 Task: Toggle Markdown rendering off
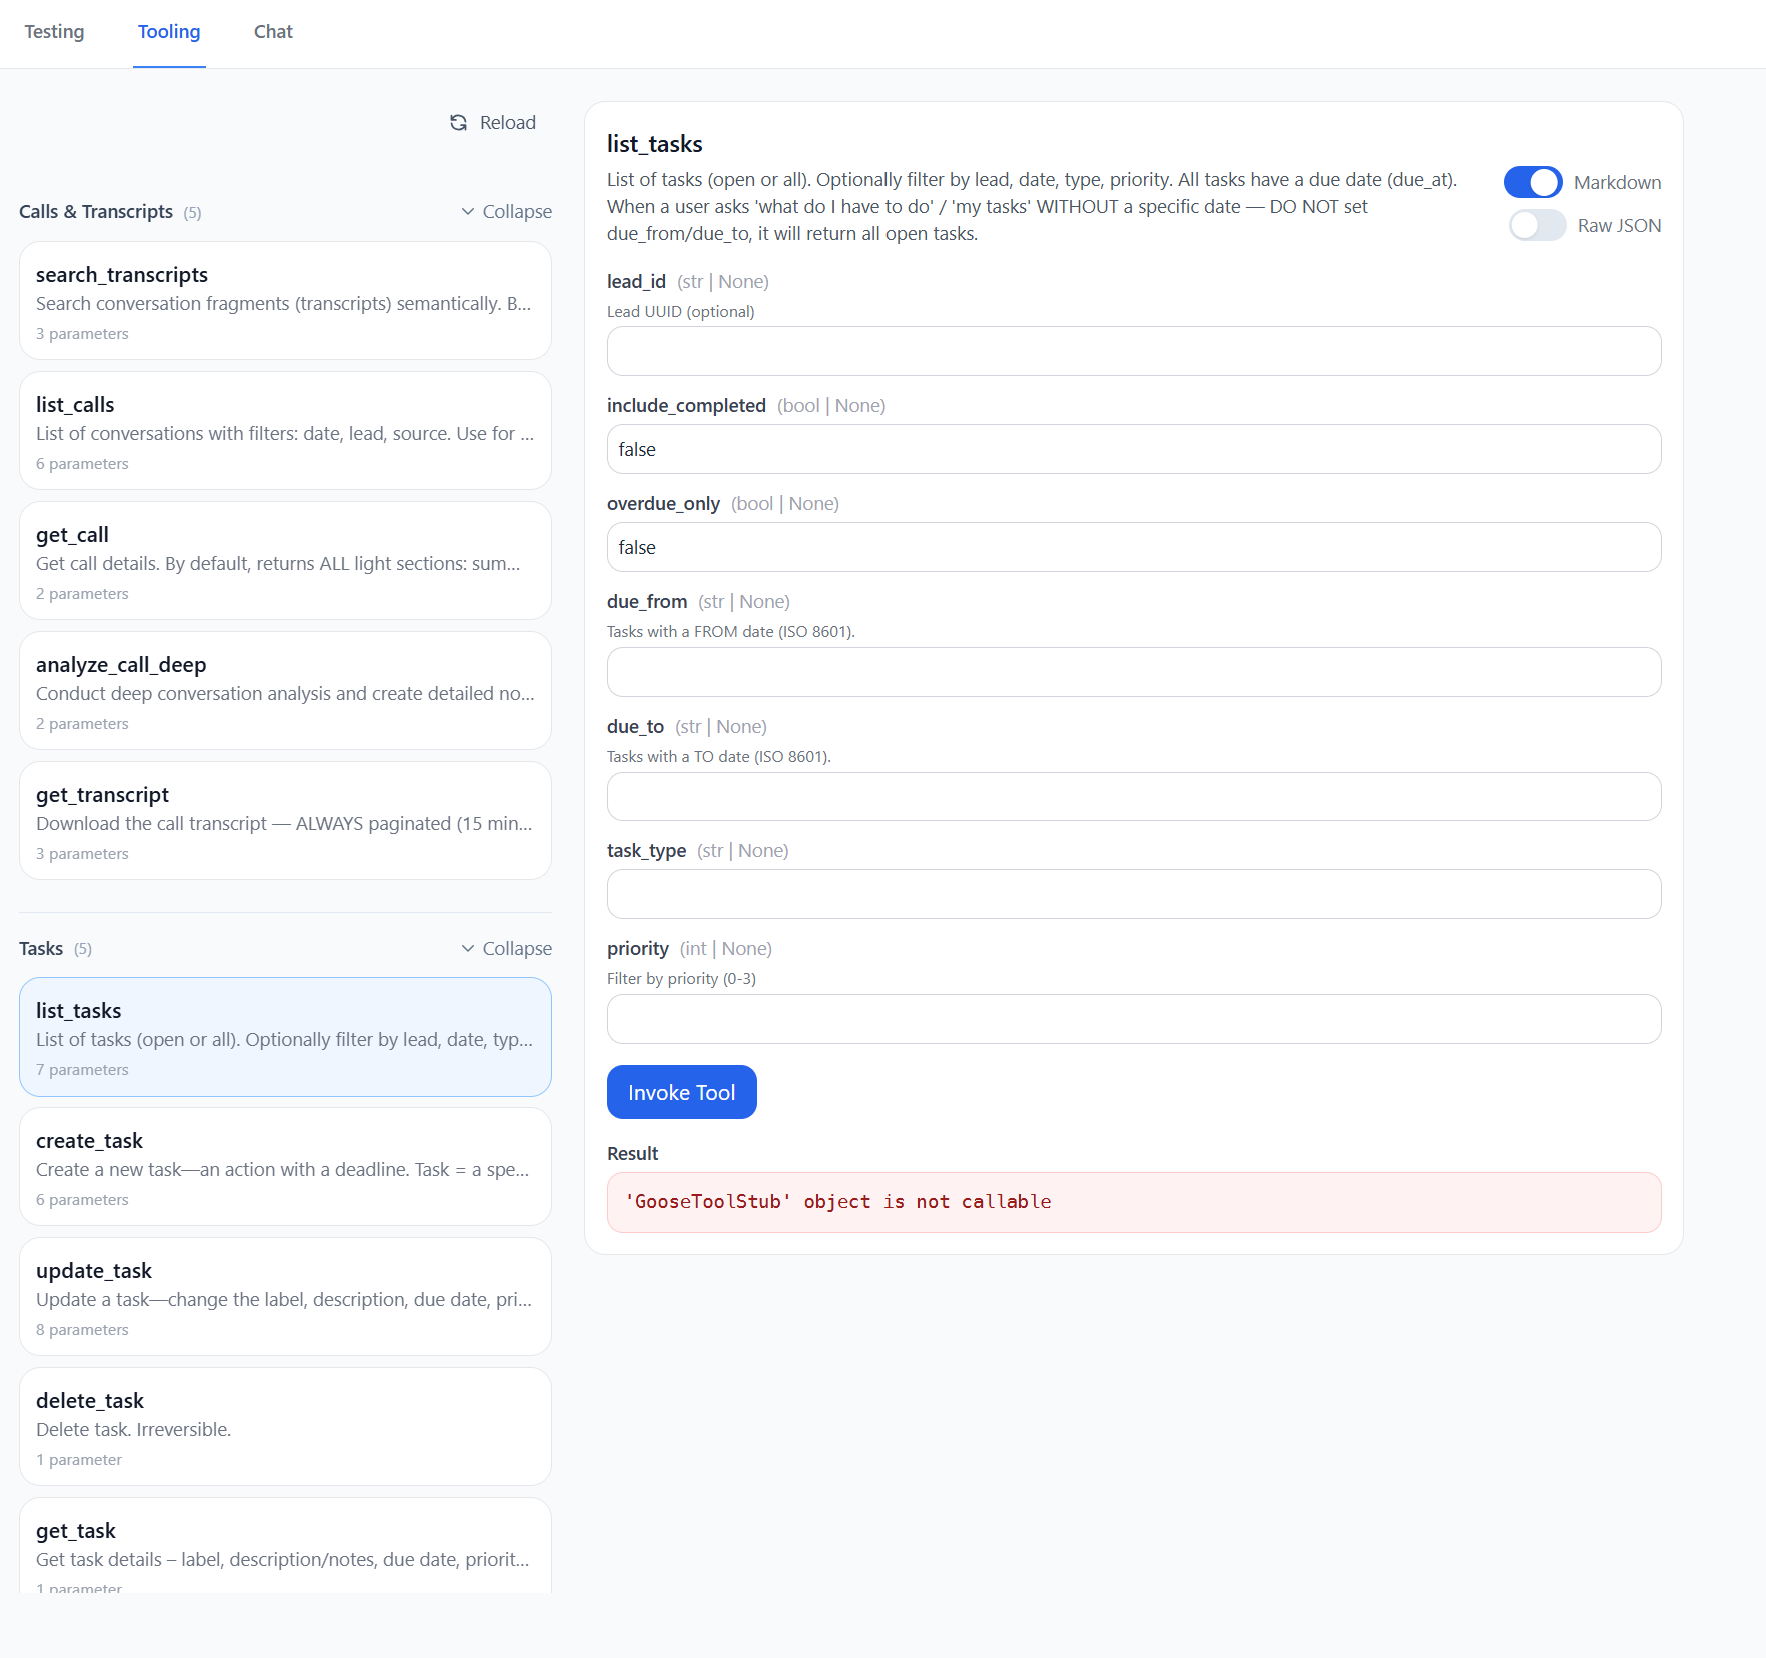click(x=1535, y=182)
